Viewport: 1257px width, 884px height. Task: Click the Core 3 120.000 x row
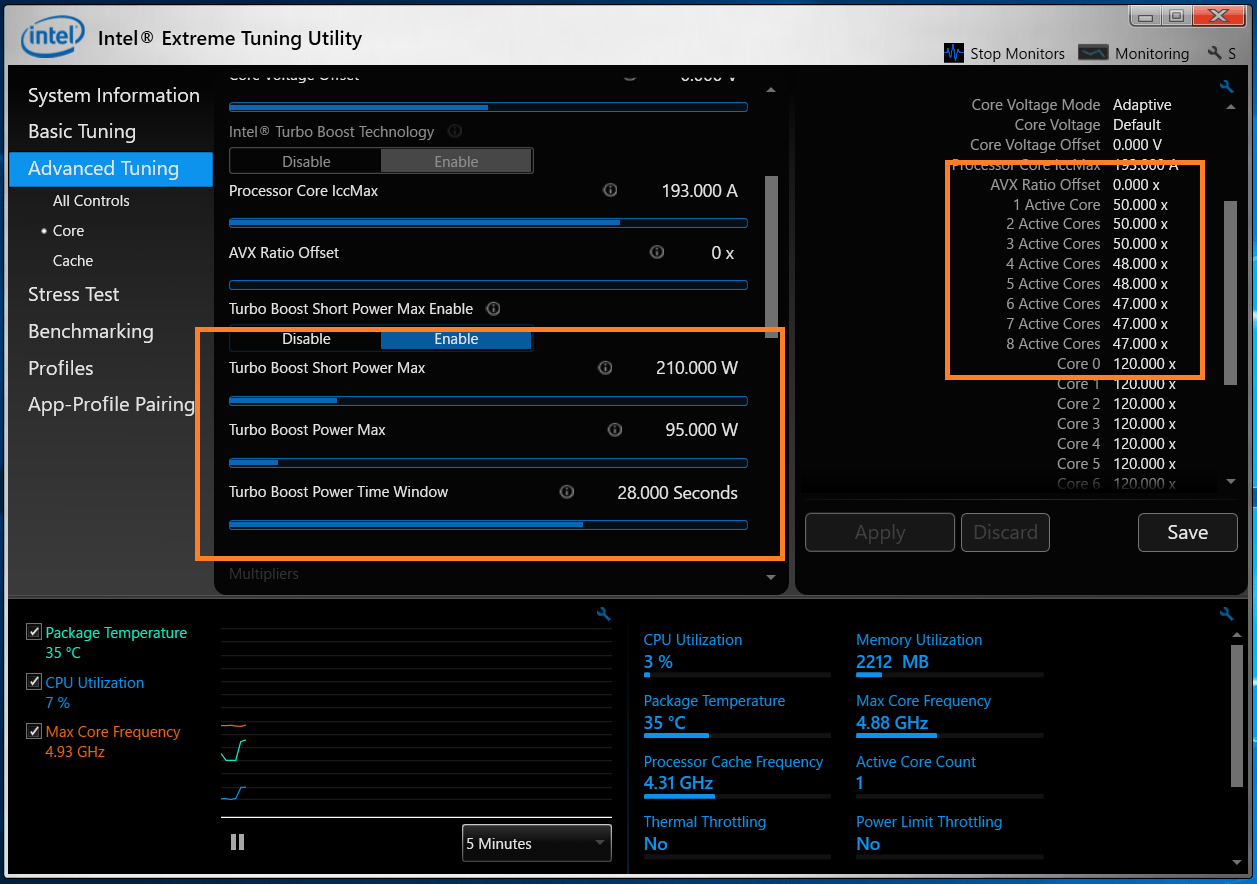[1116, 424]
